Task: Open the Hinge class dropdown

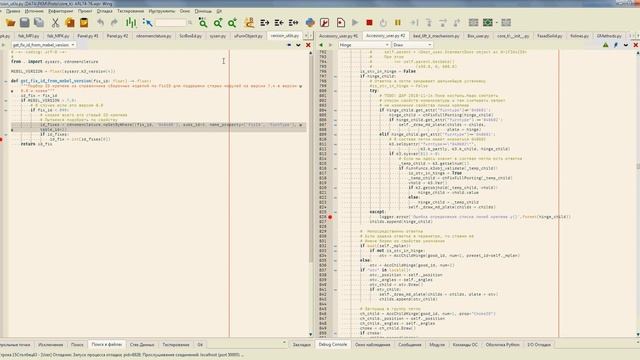Action: (364, 45)
